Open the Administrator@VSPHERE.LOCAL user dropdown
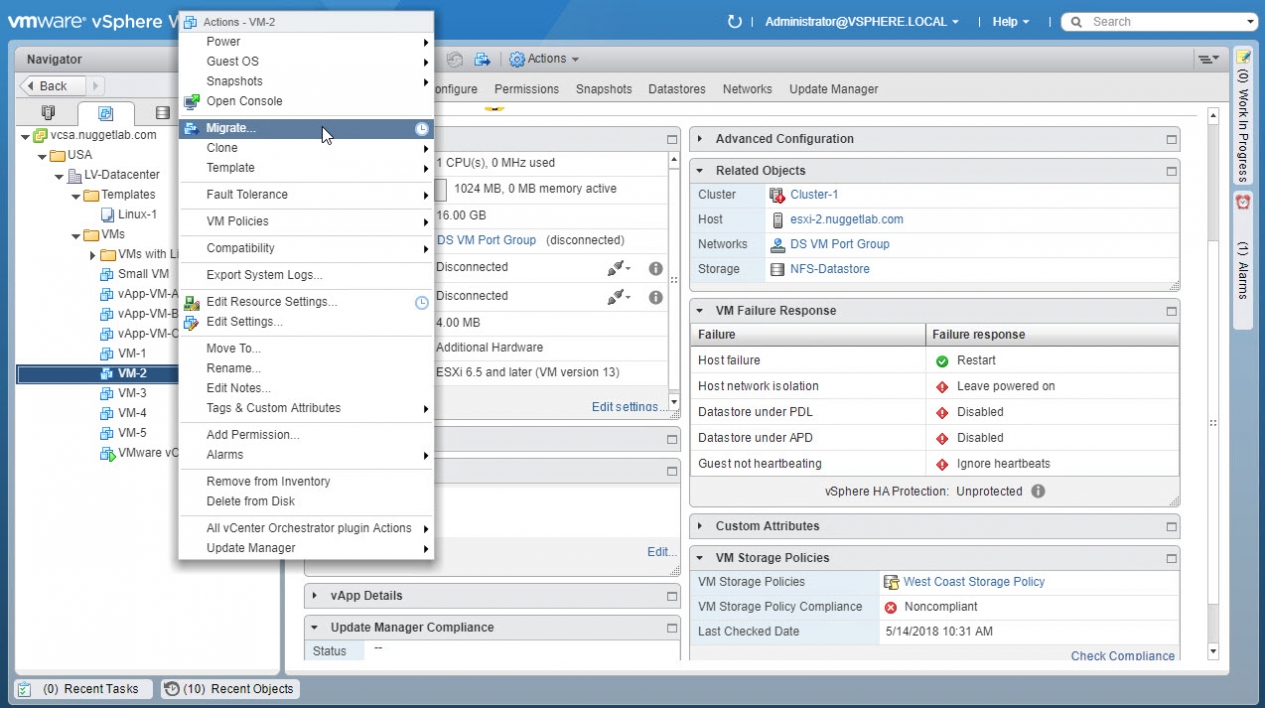The width and height of the screenshot is (1265, 708). click(x=861, y=21)
